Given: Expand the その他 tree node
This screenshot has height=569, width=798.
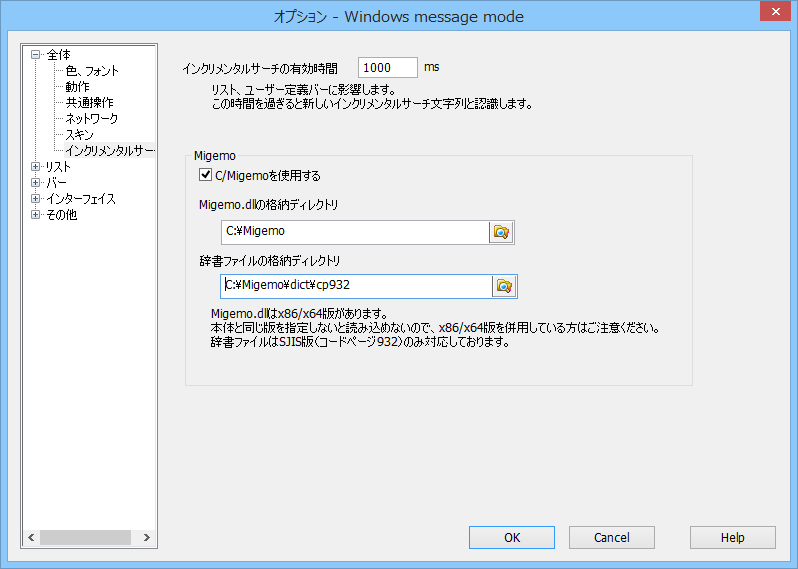Looking at the screenshot, I should coord(35,214).
